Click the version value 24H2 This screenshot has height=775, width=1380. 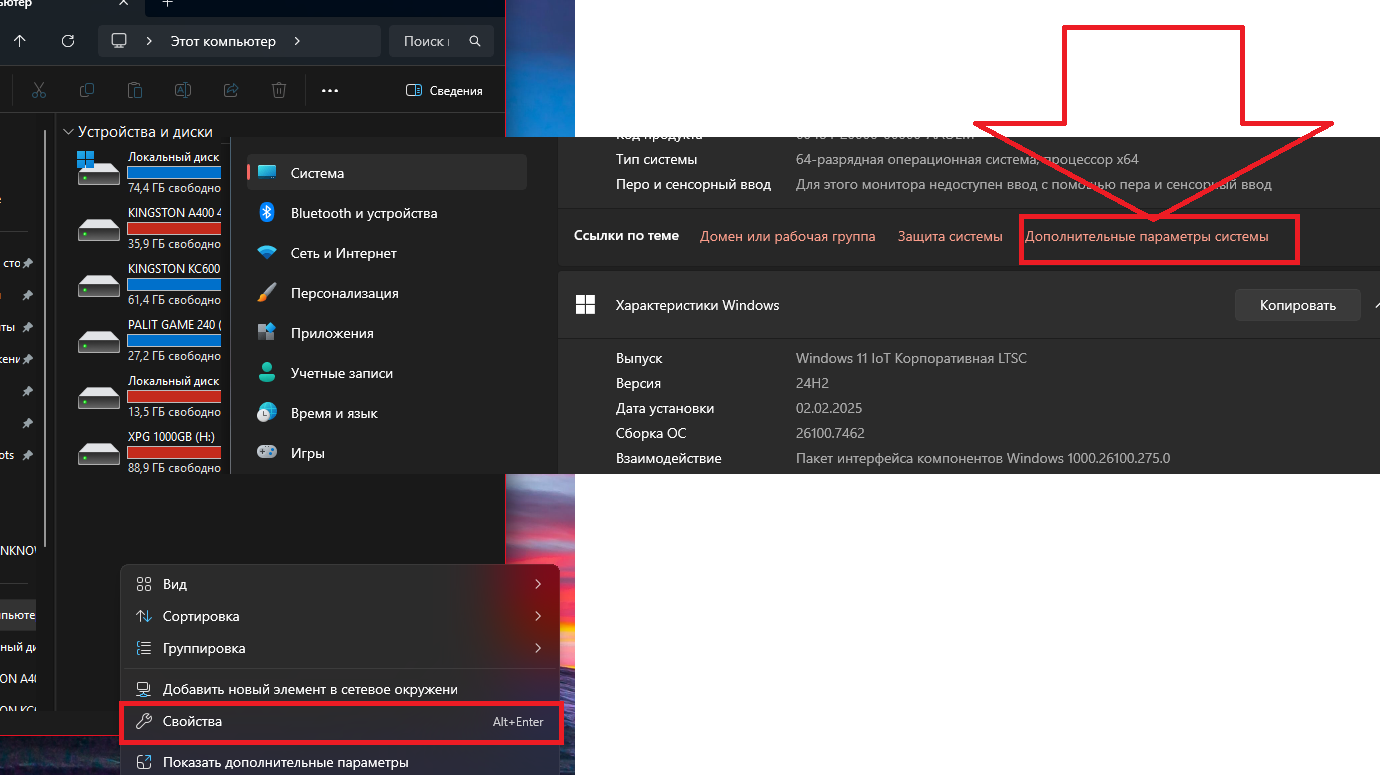812,383
